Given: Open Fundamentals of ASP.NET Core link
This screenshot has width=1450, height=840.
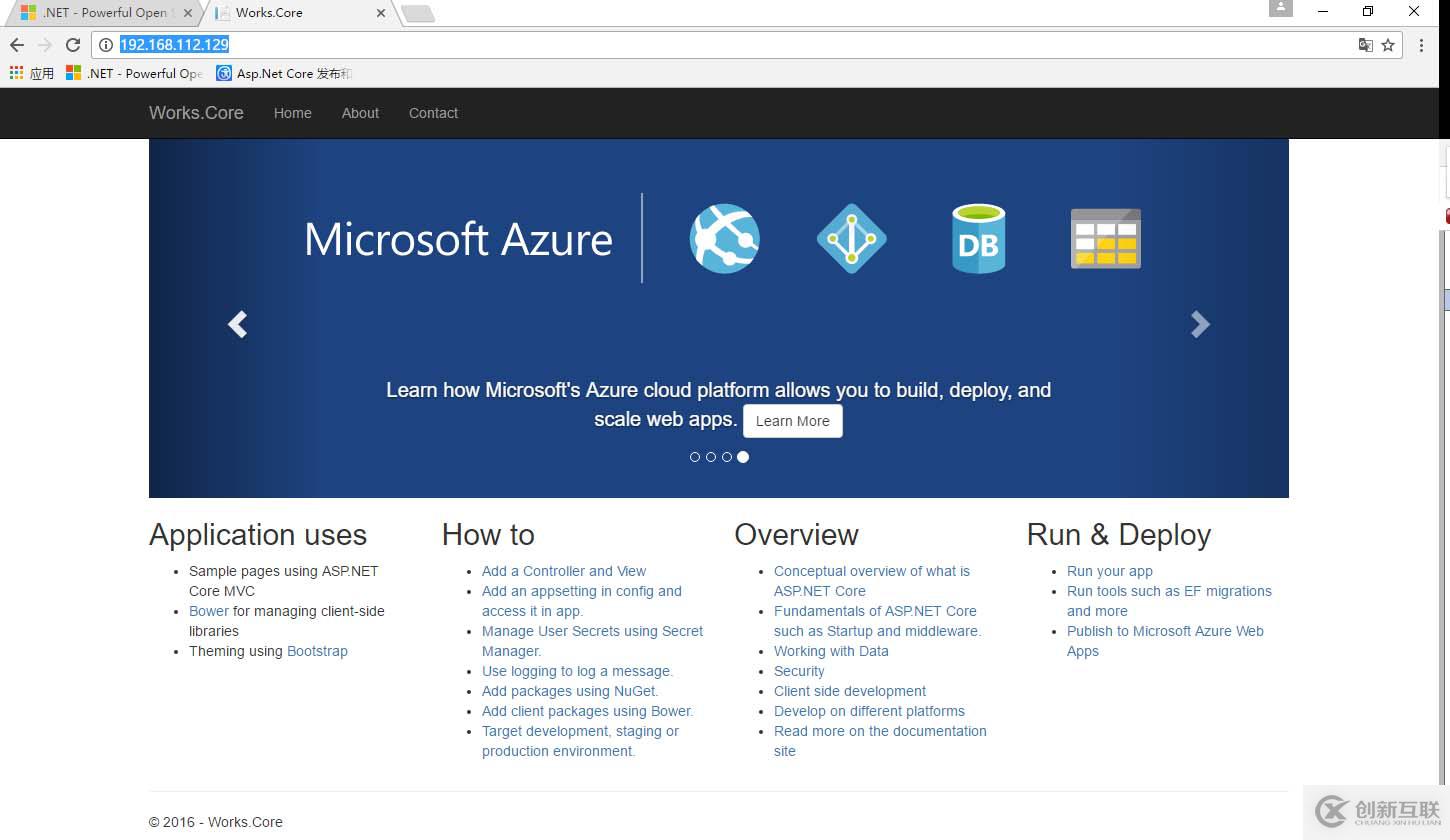Looking at the screenshot, I should click(x=877, y=621).
